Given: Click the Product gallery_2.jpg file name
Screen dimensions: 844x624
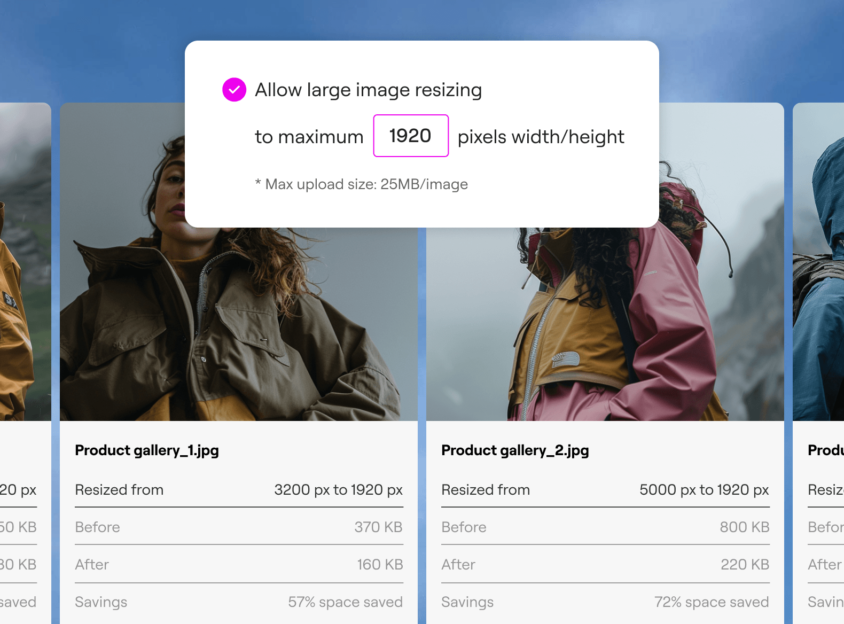Looking at the screenshot, I should (515, 450).
